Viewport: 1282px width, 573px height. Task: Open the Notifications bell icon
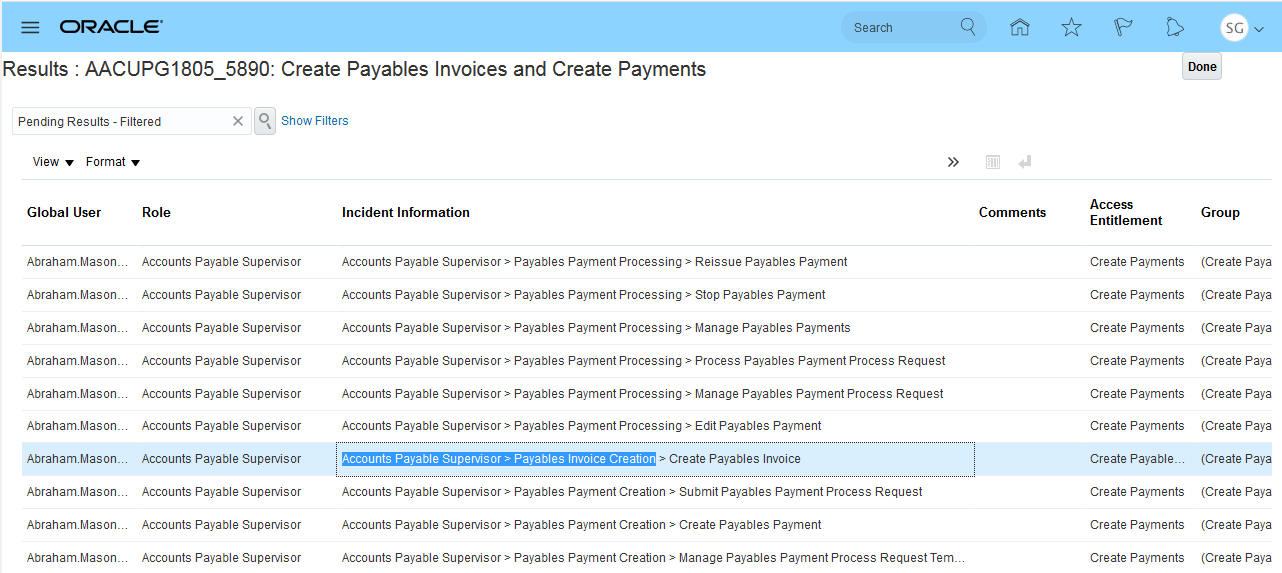click(1175, 27)
